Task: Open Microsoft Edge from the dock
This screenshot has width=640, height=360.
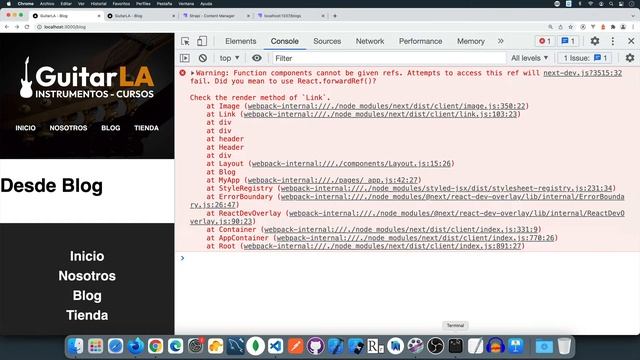Action: coord(176,346)
